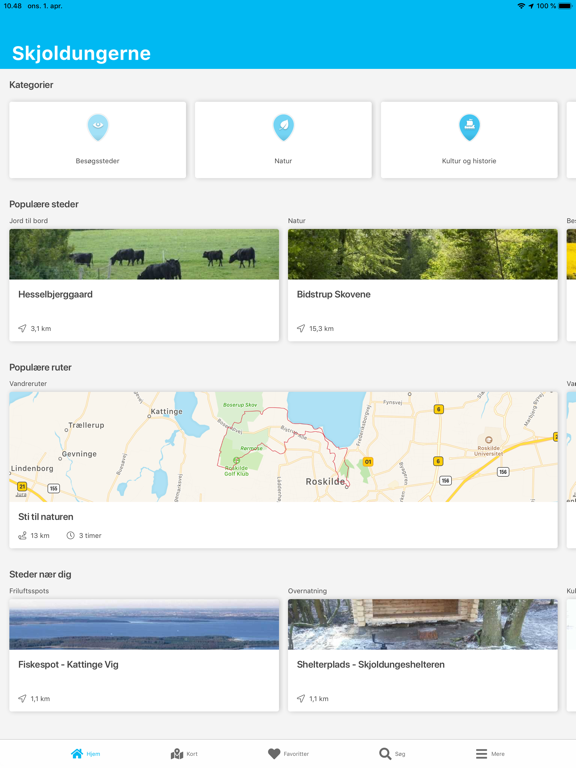This screenshot has height=768, width=576.
Task: Open the Kultur og historie ship pin icon
Action: point(469,127)
